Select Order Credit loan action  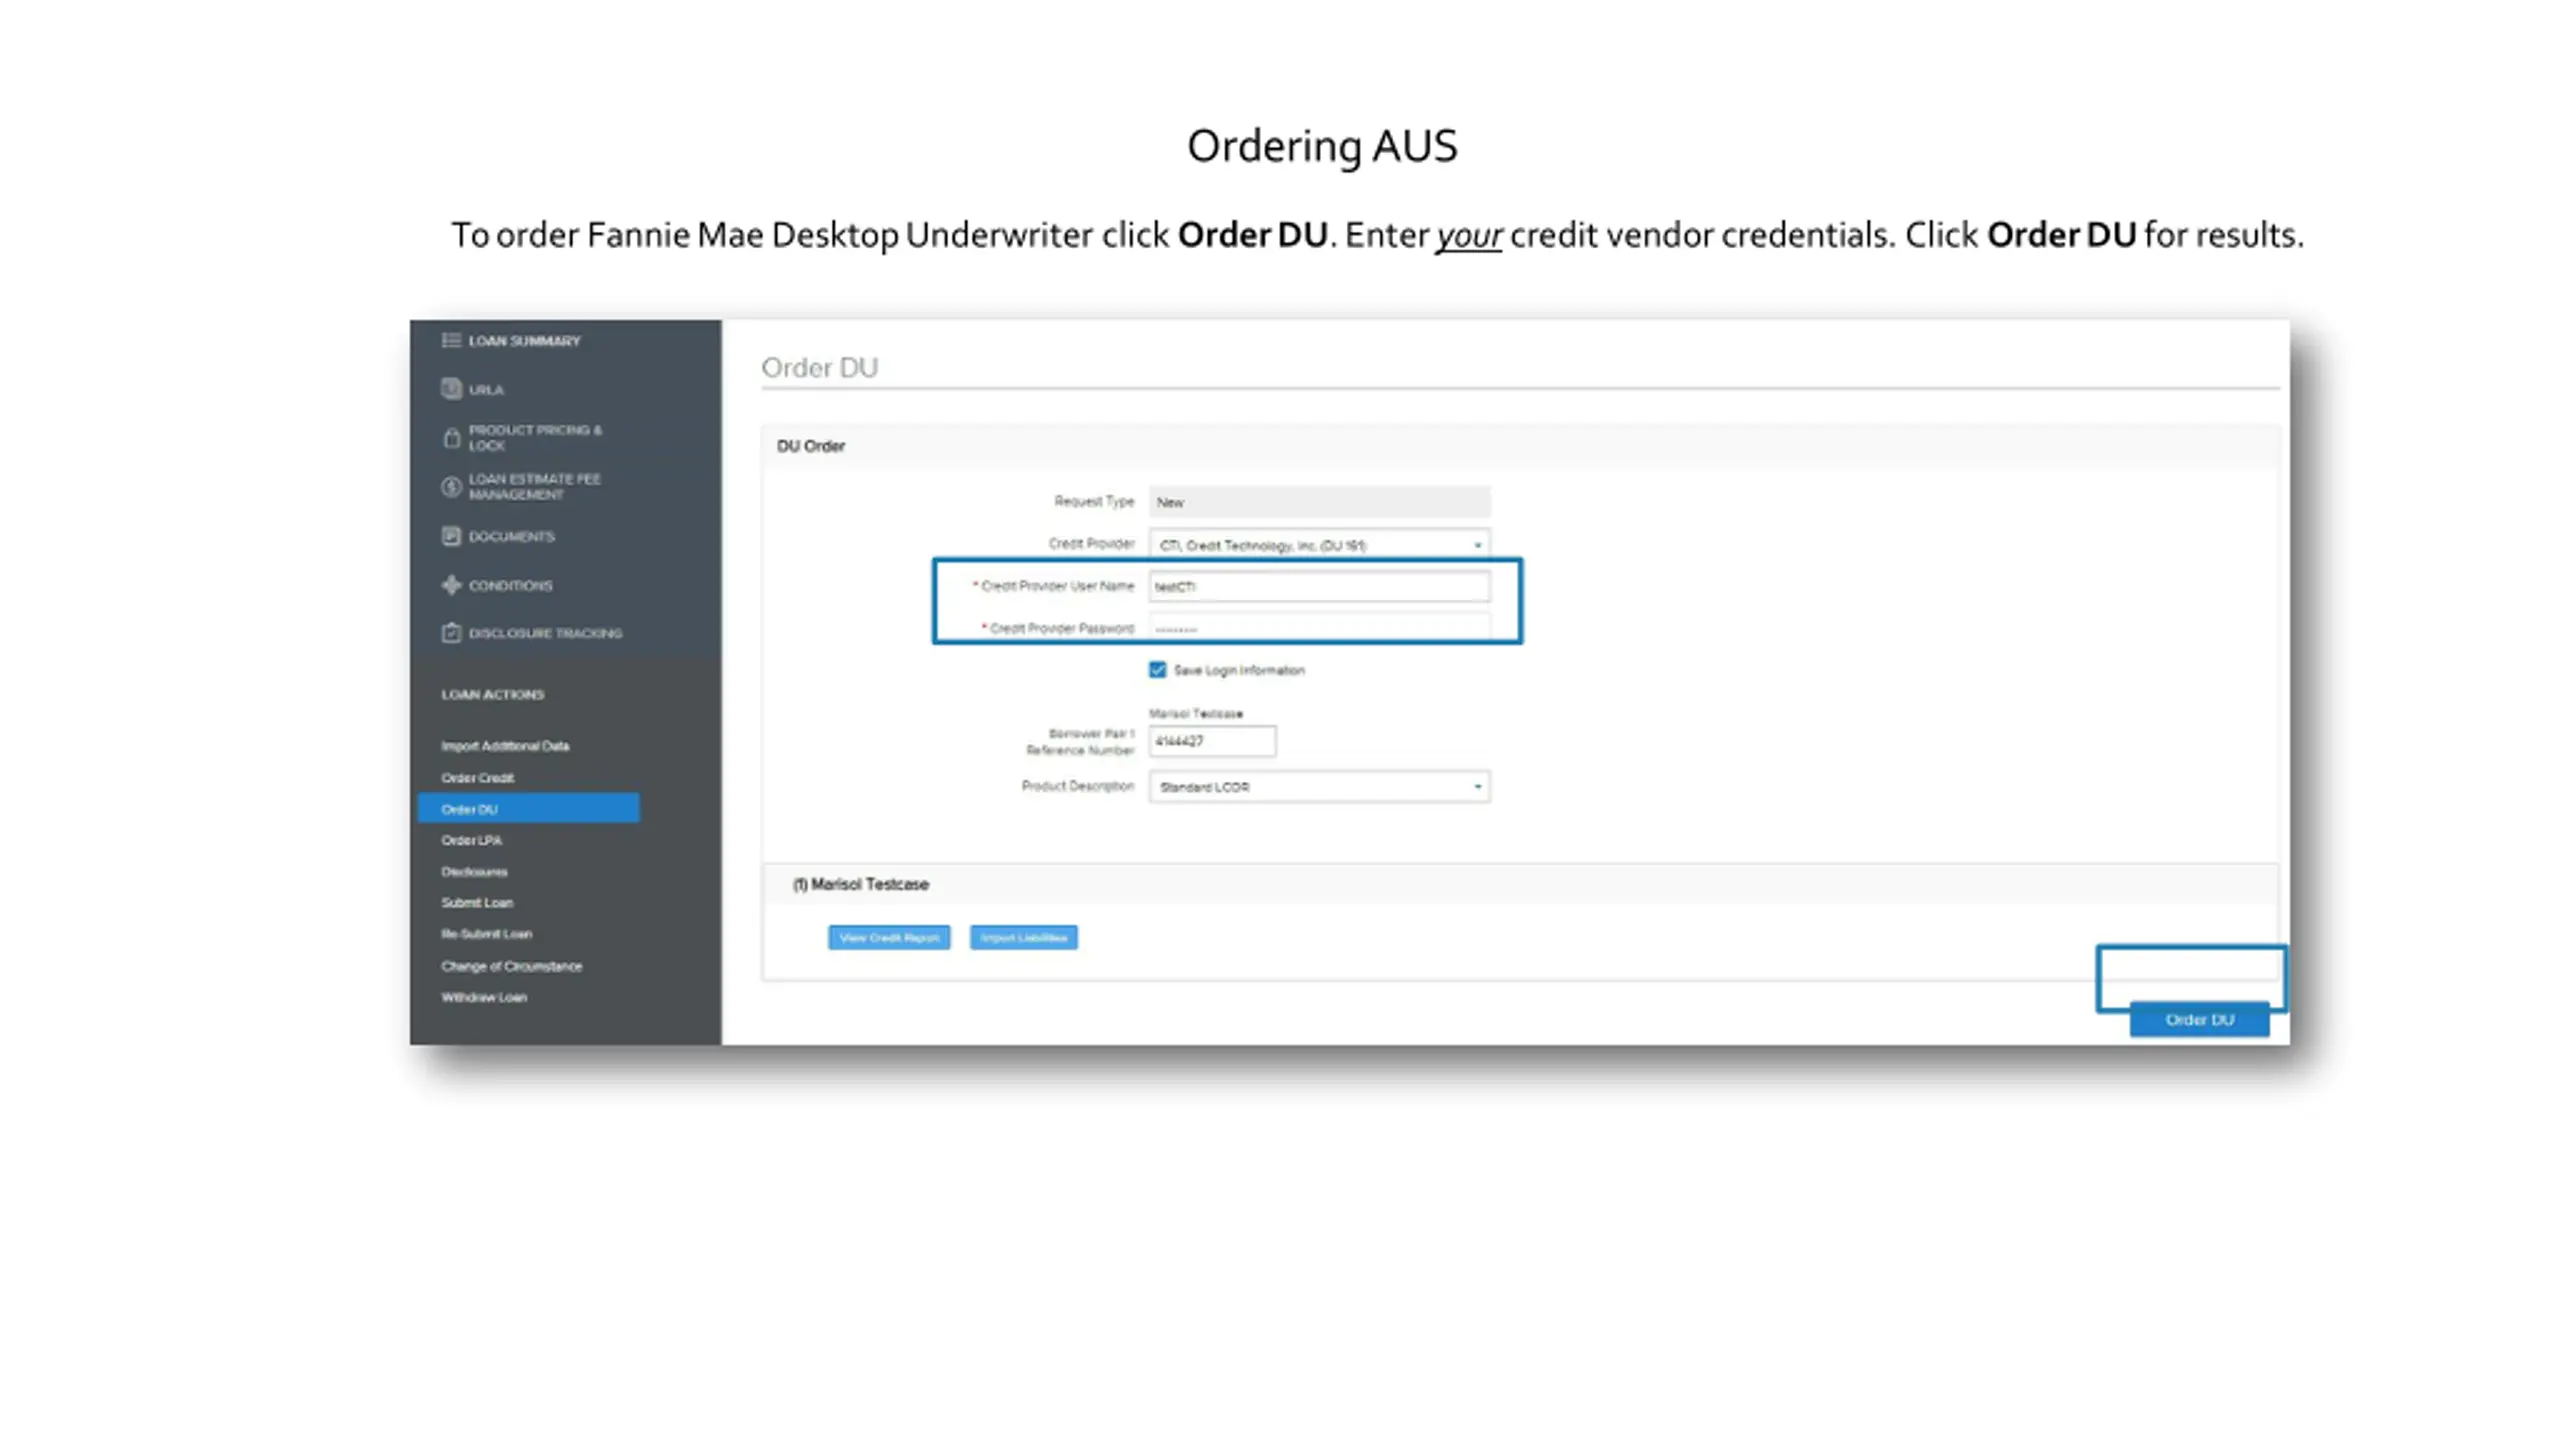coord(477,778)
